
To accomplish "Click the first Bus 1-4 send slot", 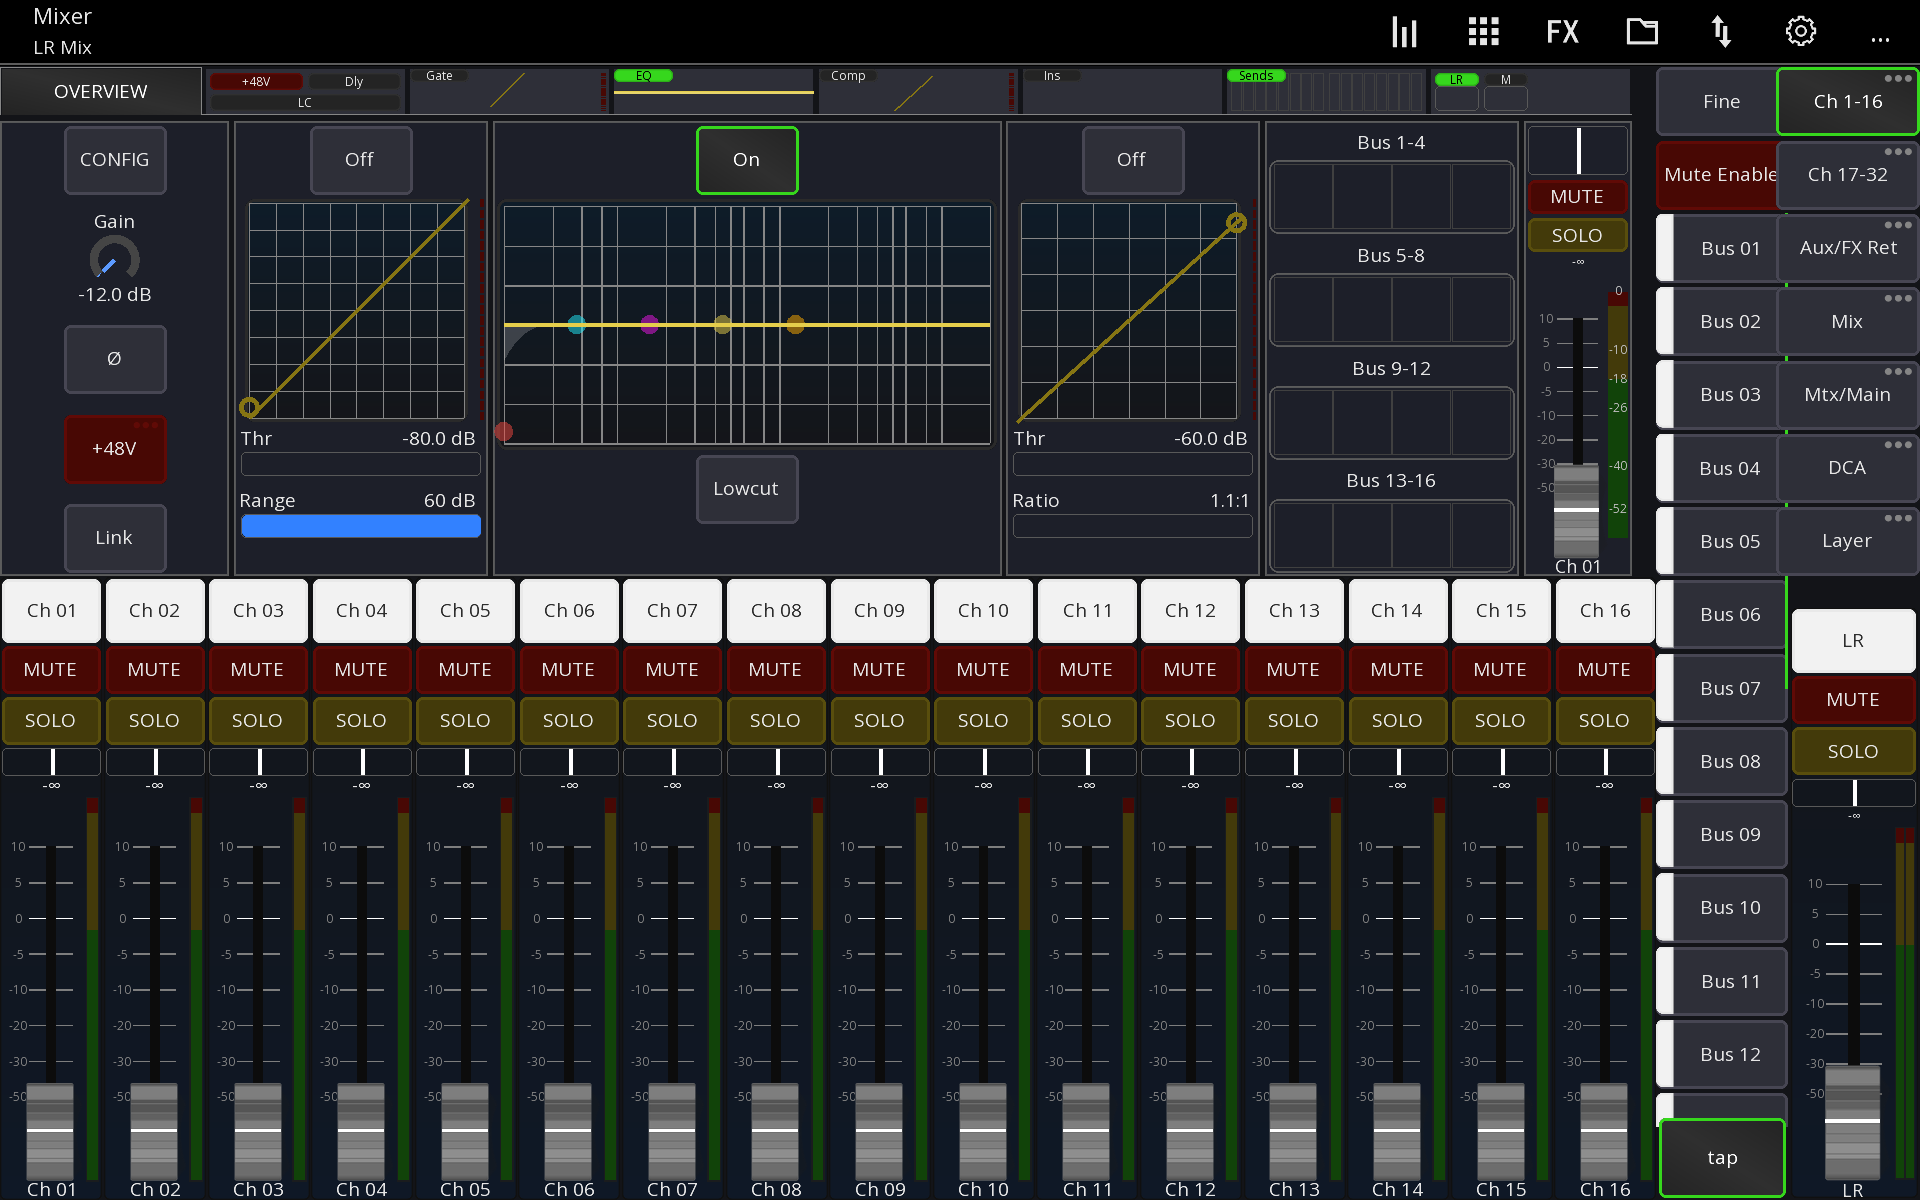I will (x=1304, y=197).
